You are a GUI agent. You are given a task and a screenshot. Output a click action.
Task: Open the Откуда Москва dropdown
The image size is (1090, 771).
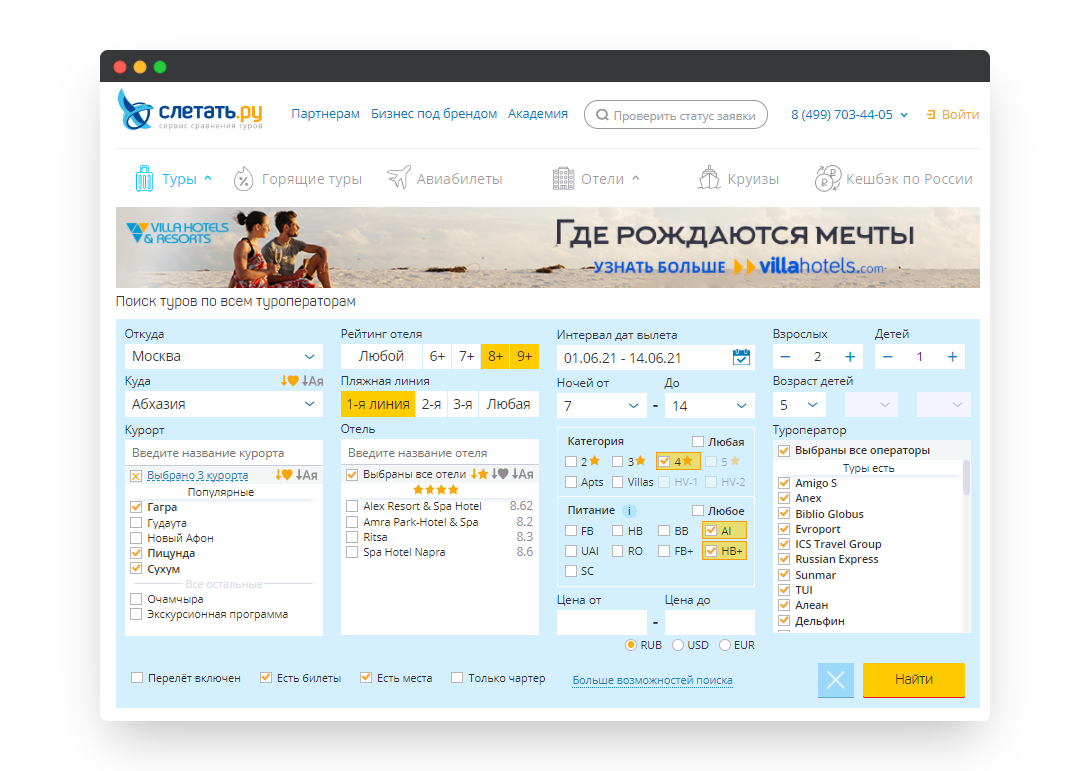point(223,356)
